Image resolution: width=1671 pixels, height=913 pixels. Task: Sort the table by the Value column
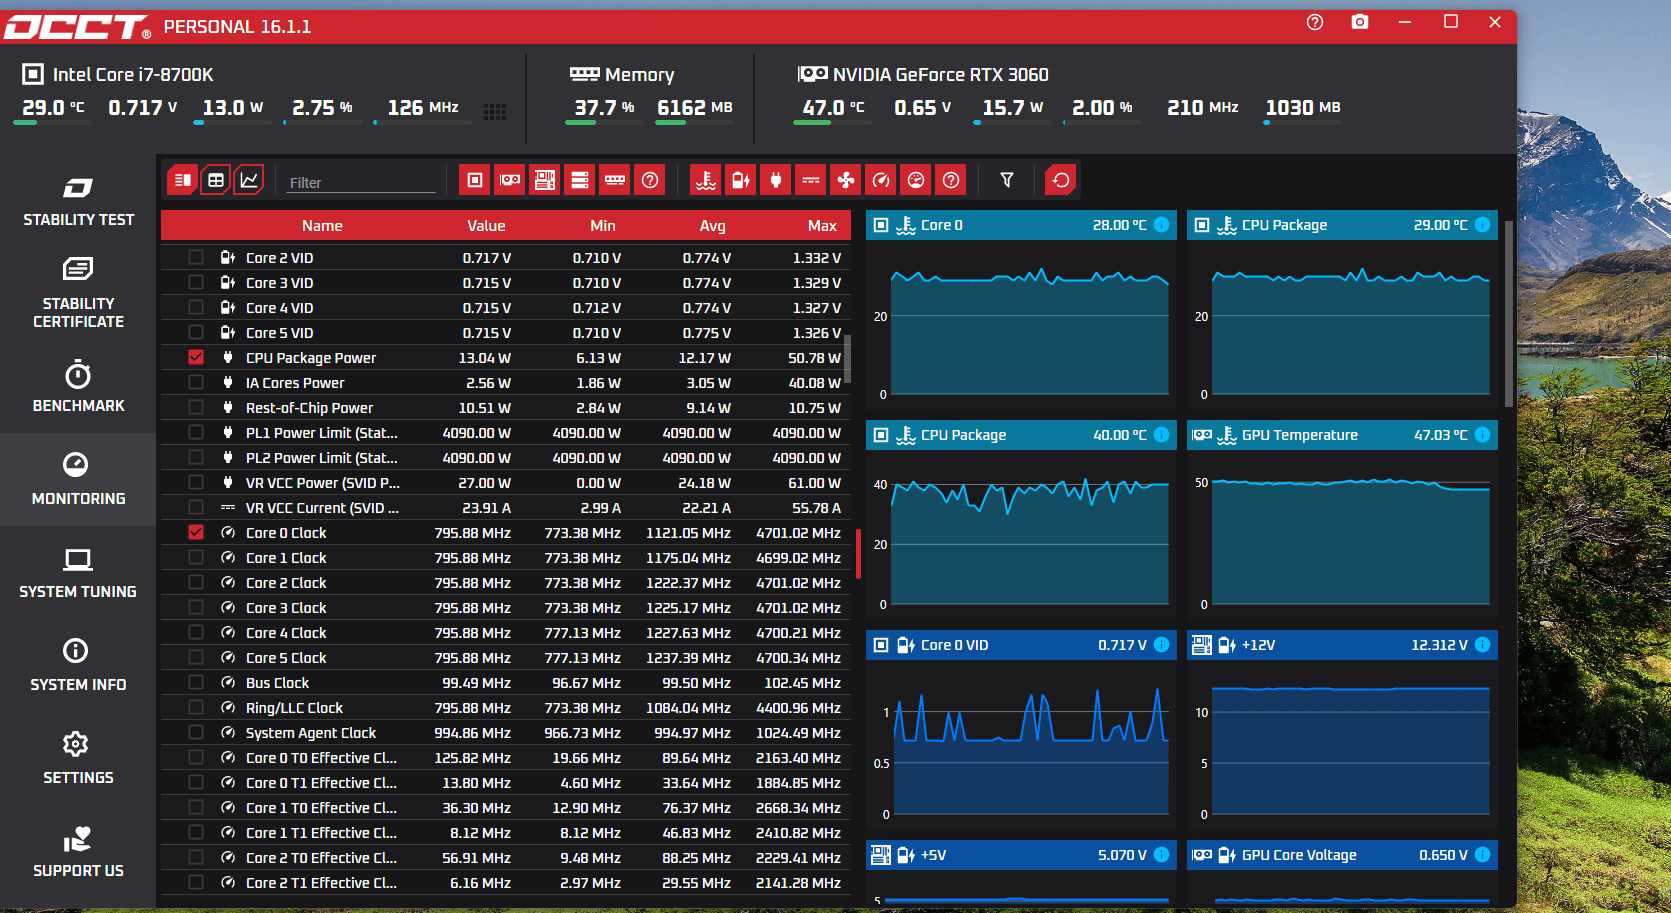coord(486,226)
